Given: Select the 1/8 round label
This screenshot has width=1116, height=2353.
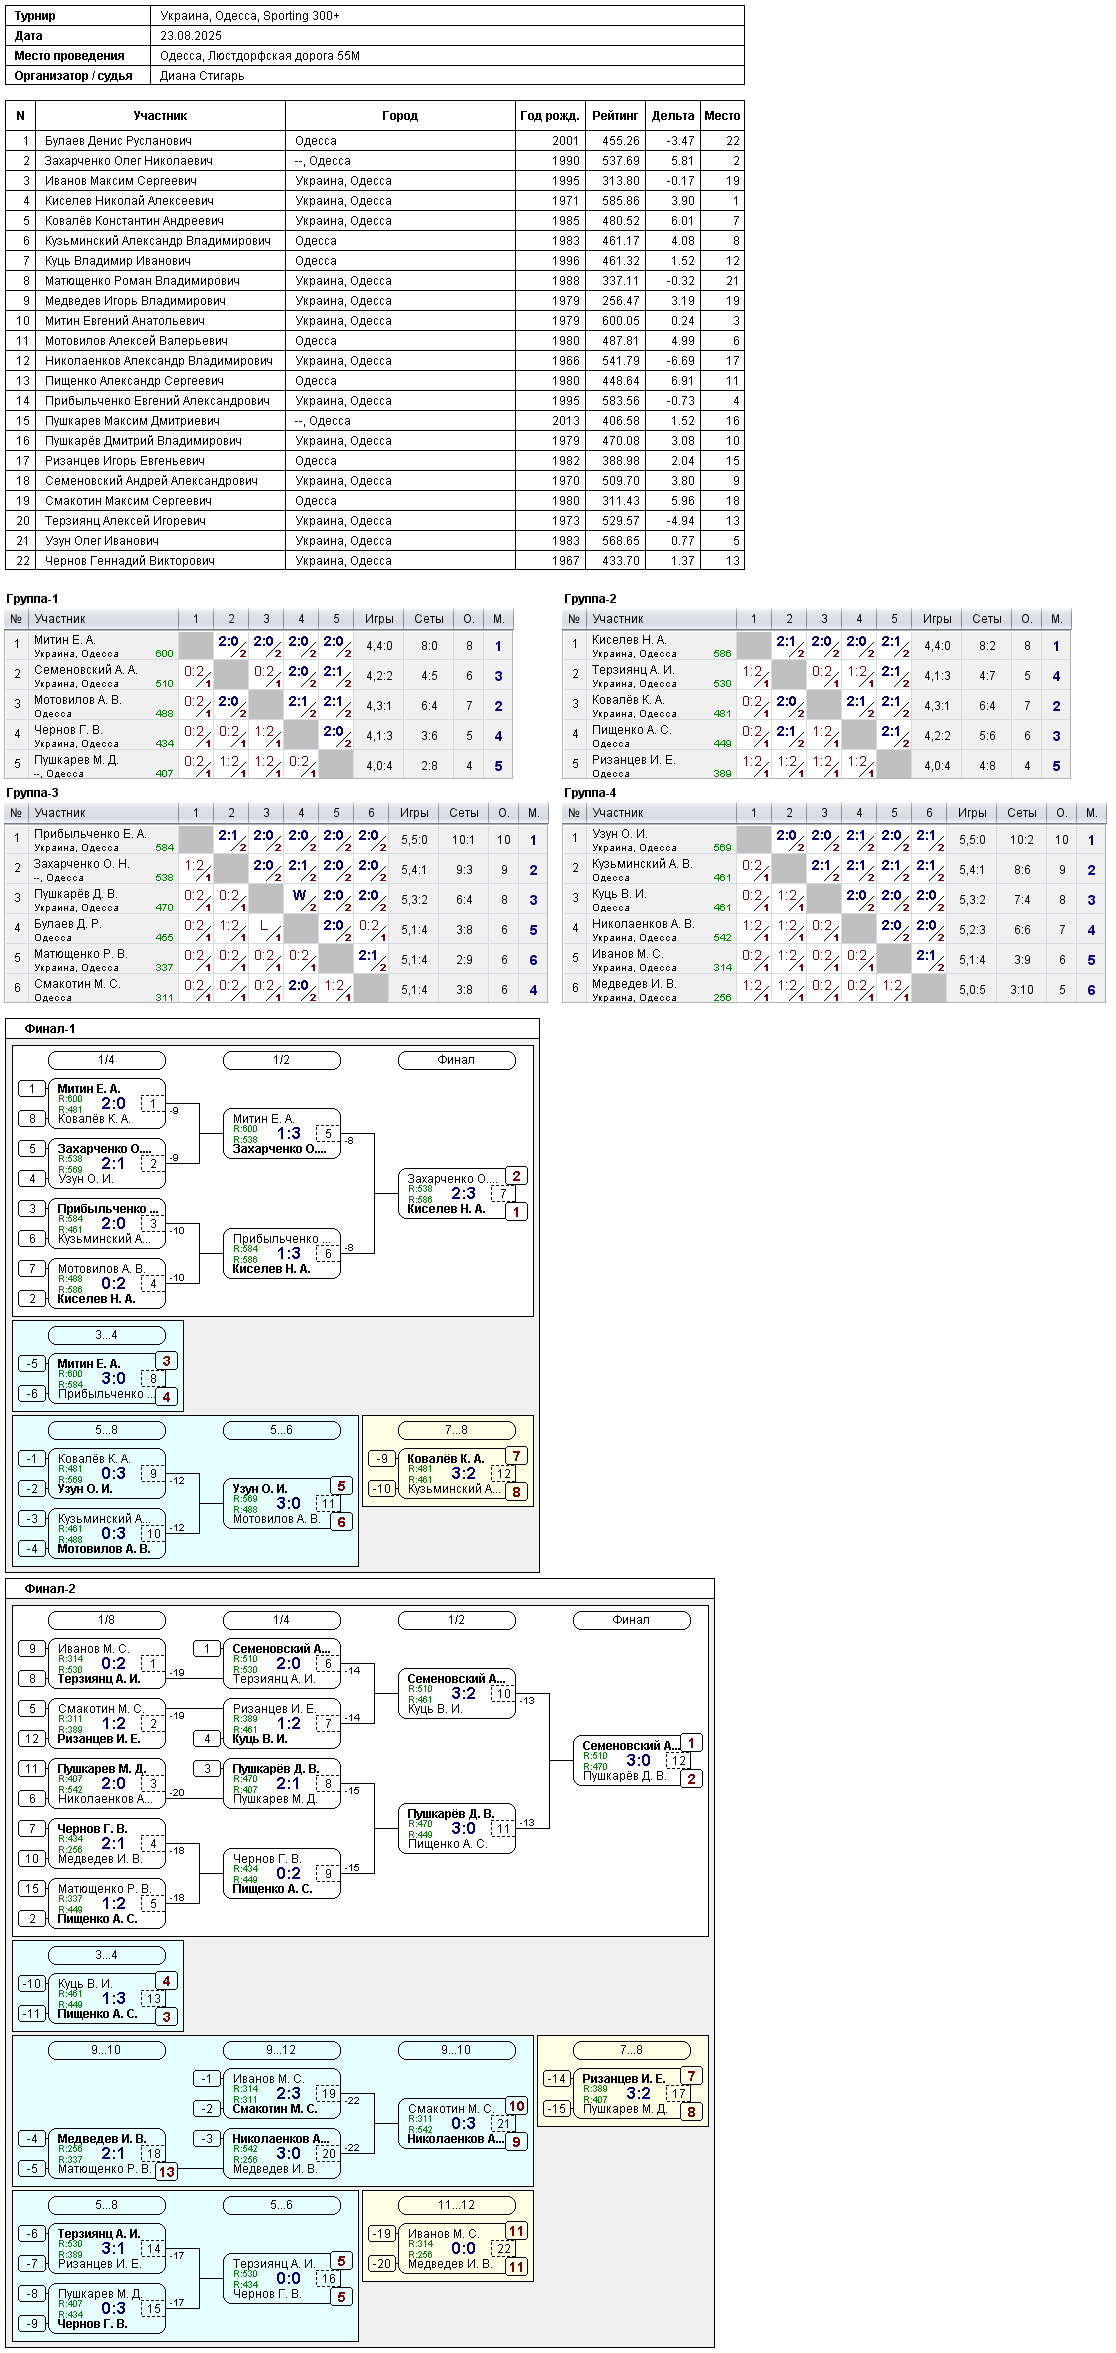Looking at the screenshot, I should click(x=107, y=1620).
